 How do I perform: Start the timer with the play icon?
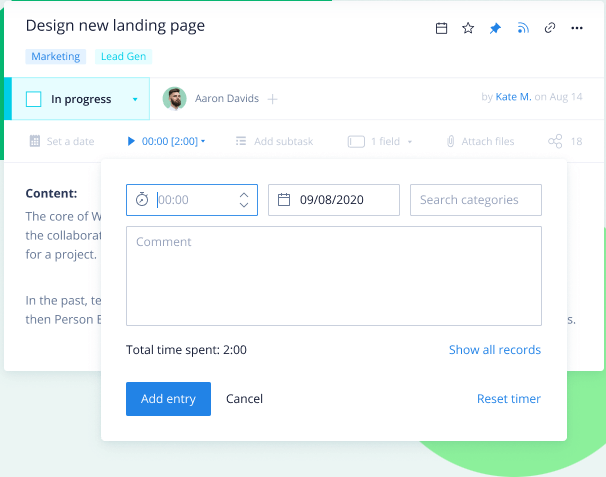tap(131, 141)
